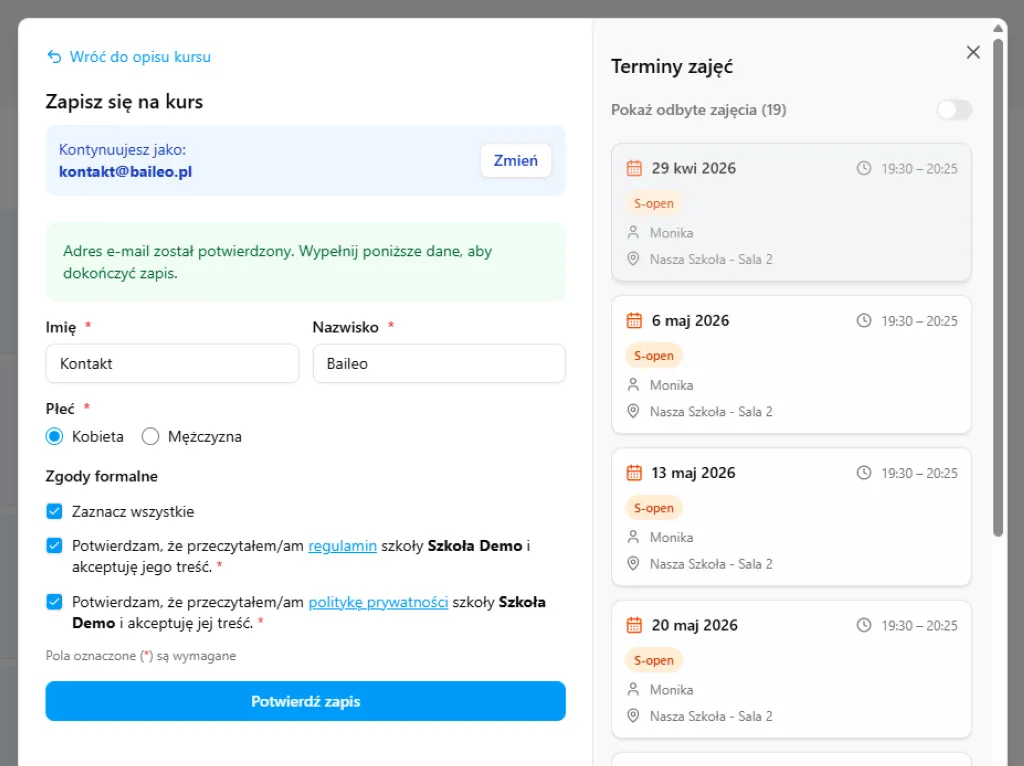Click clock icon on 13 maj 2026 card

[864, 472]
